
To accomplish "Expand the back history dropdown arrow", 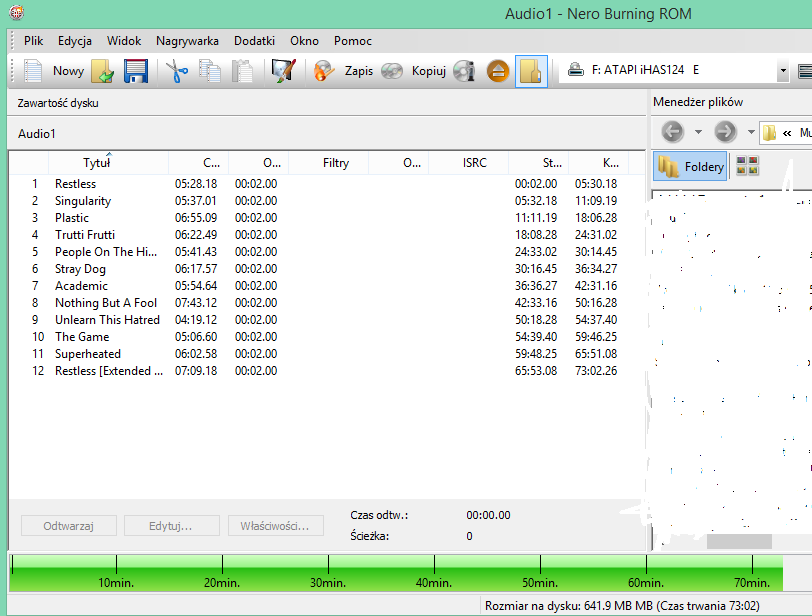I will tap(698, 132).
